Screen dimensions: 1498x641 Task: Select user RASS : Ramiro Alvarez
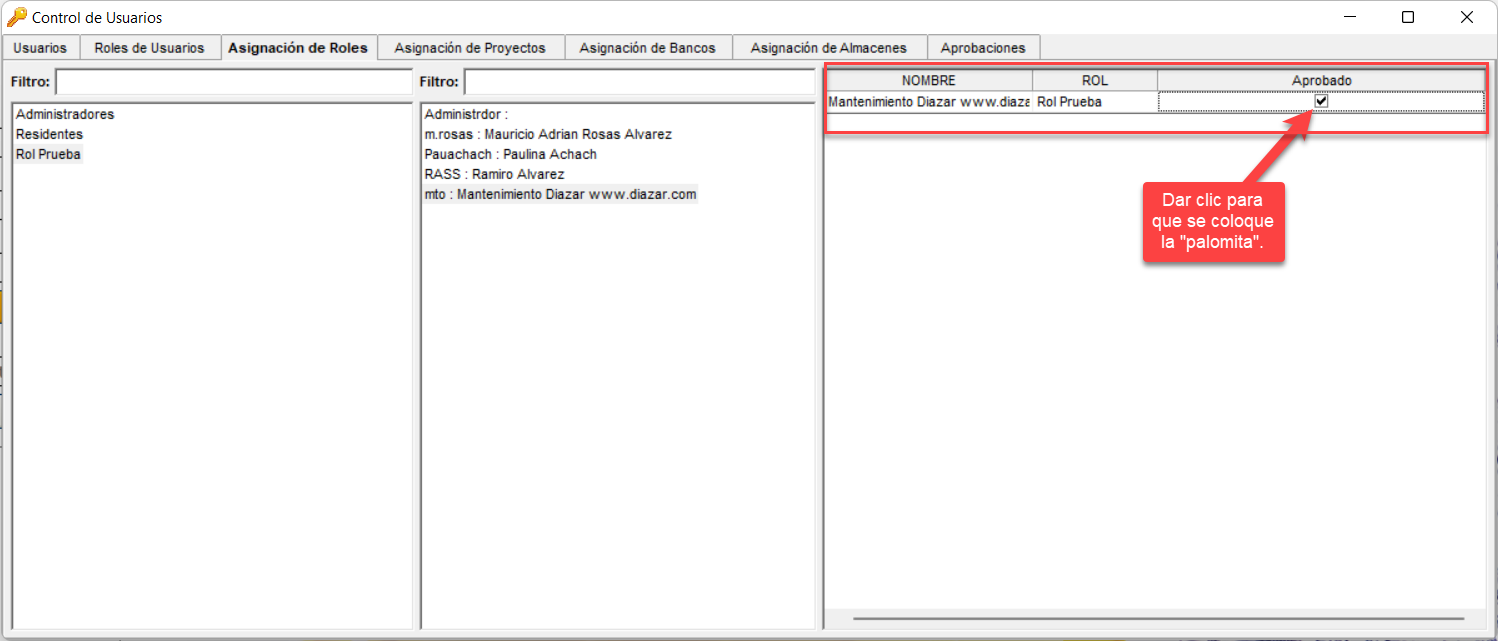click(496, 173)
